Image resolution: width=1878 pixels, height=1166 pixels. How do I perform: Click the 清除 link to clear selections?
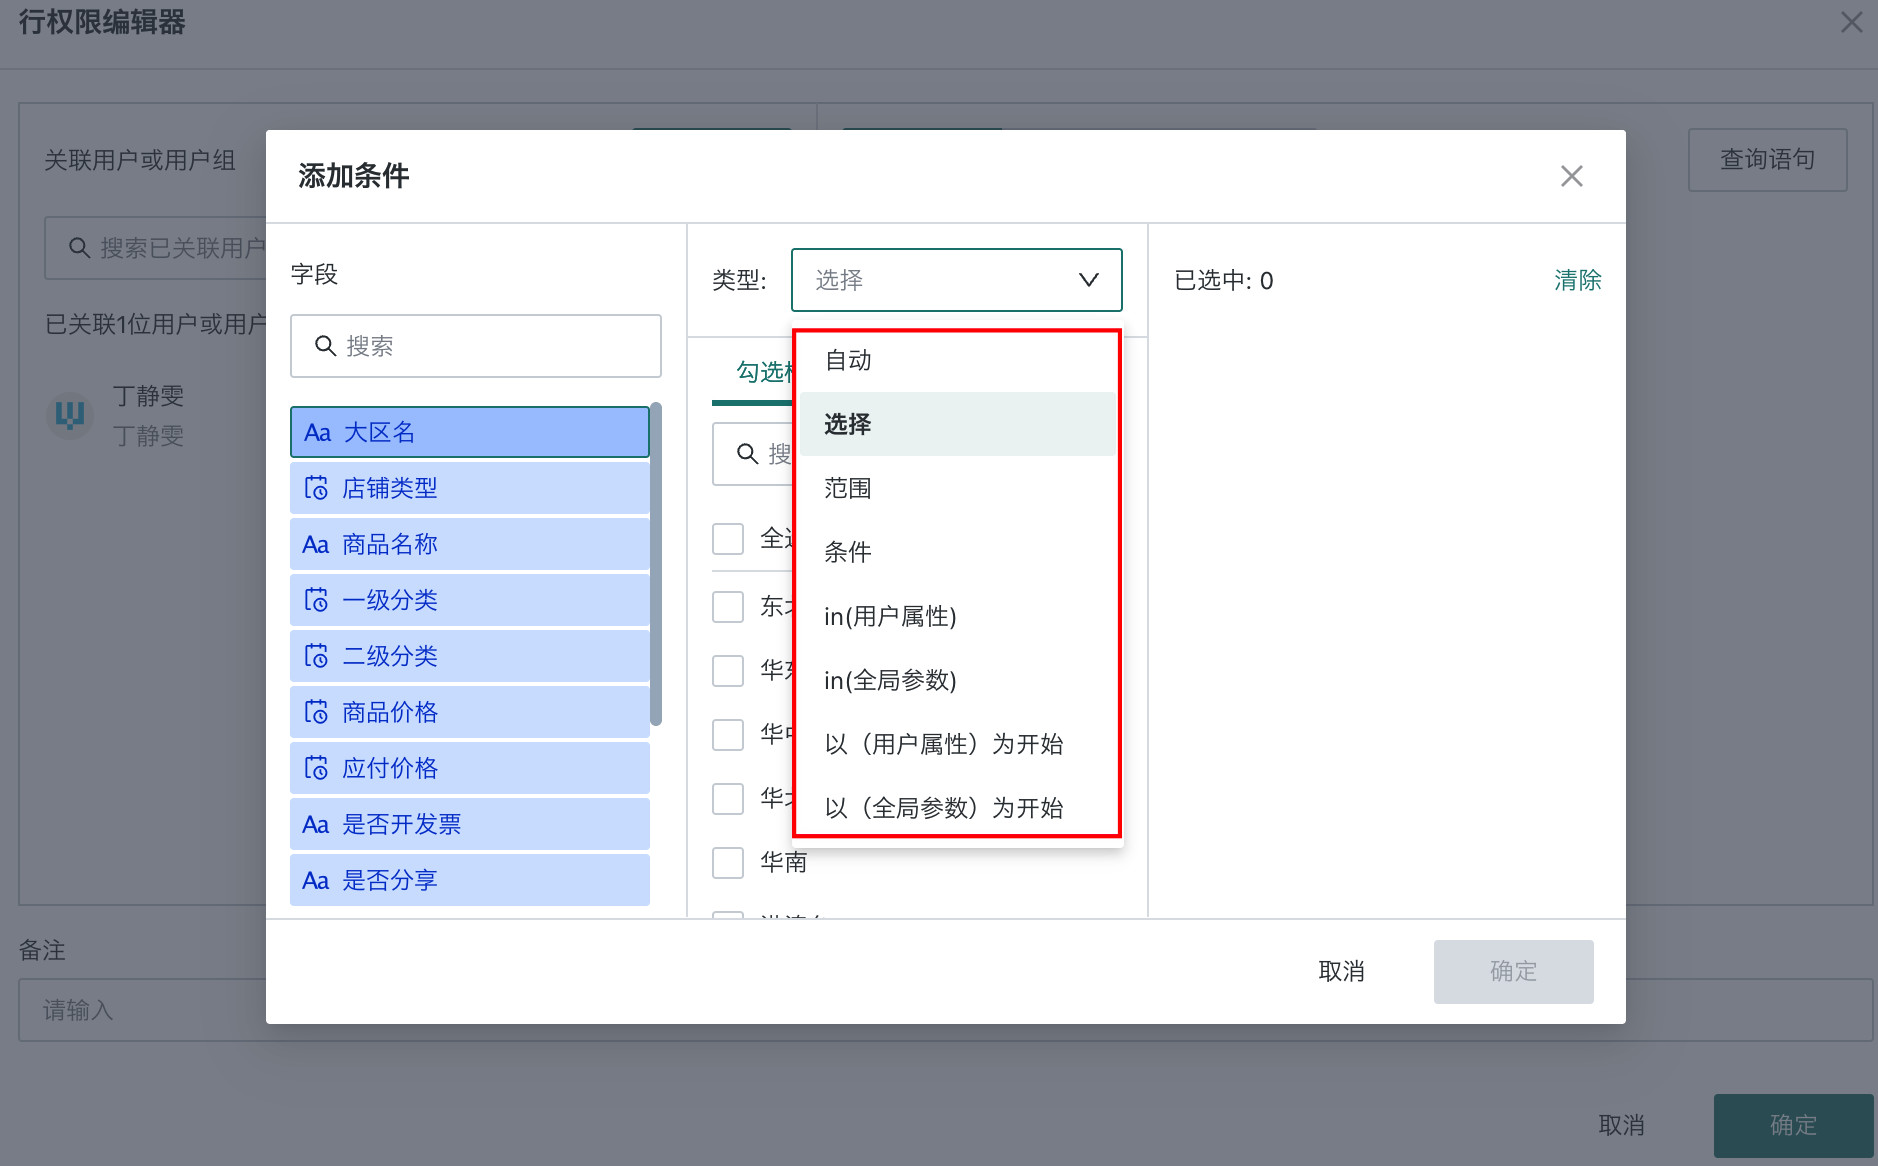coord(1577,281)
